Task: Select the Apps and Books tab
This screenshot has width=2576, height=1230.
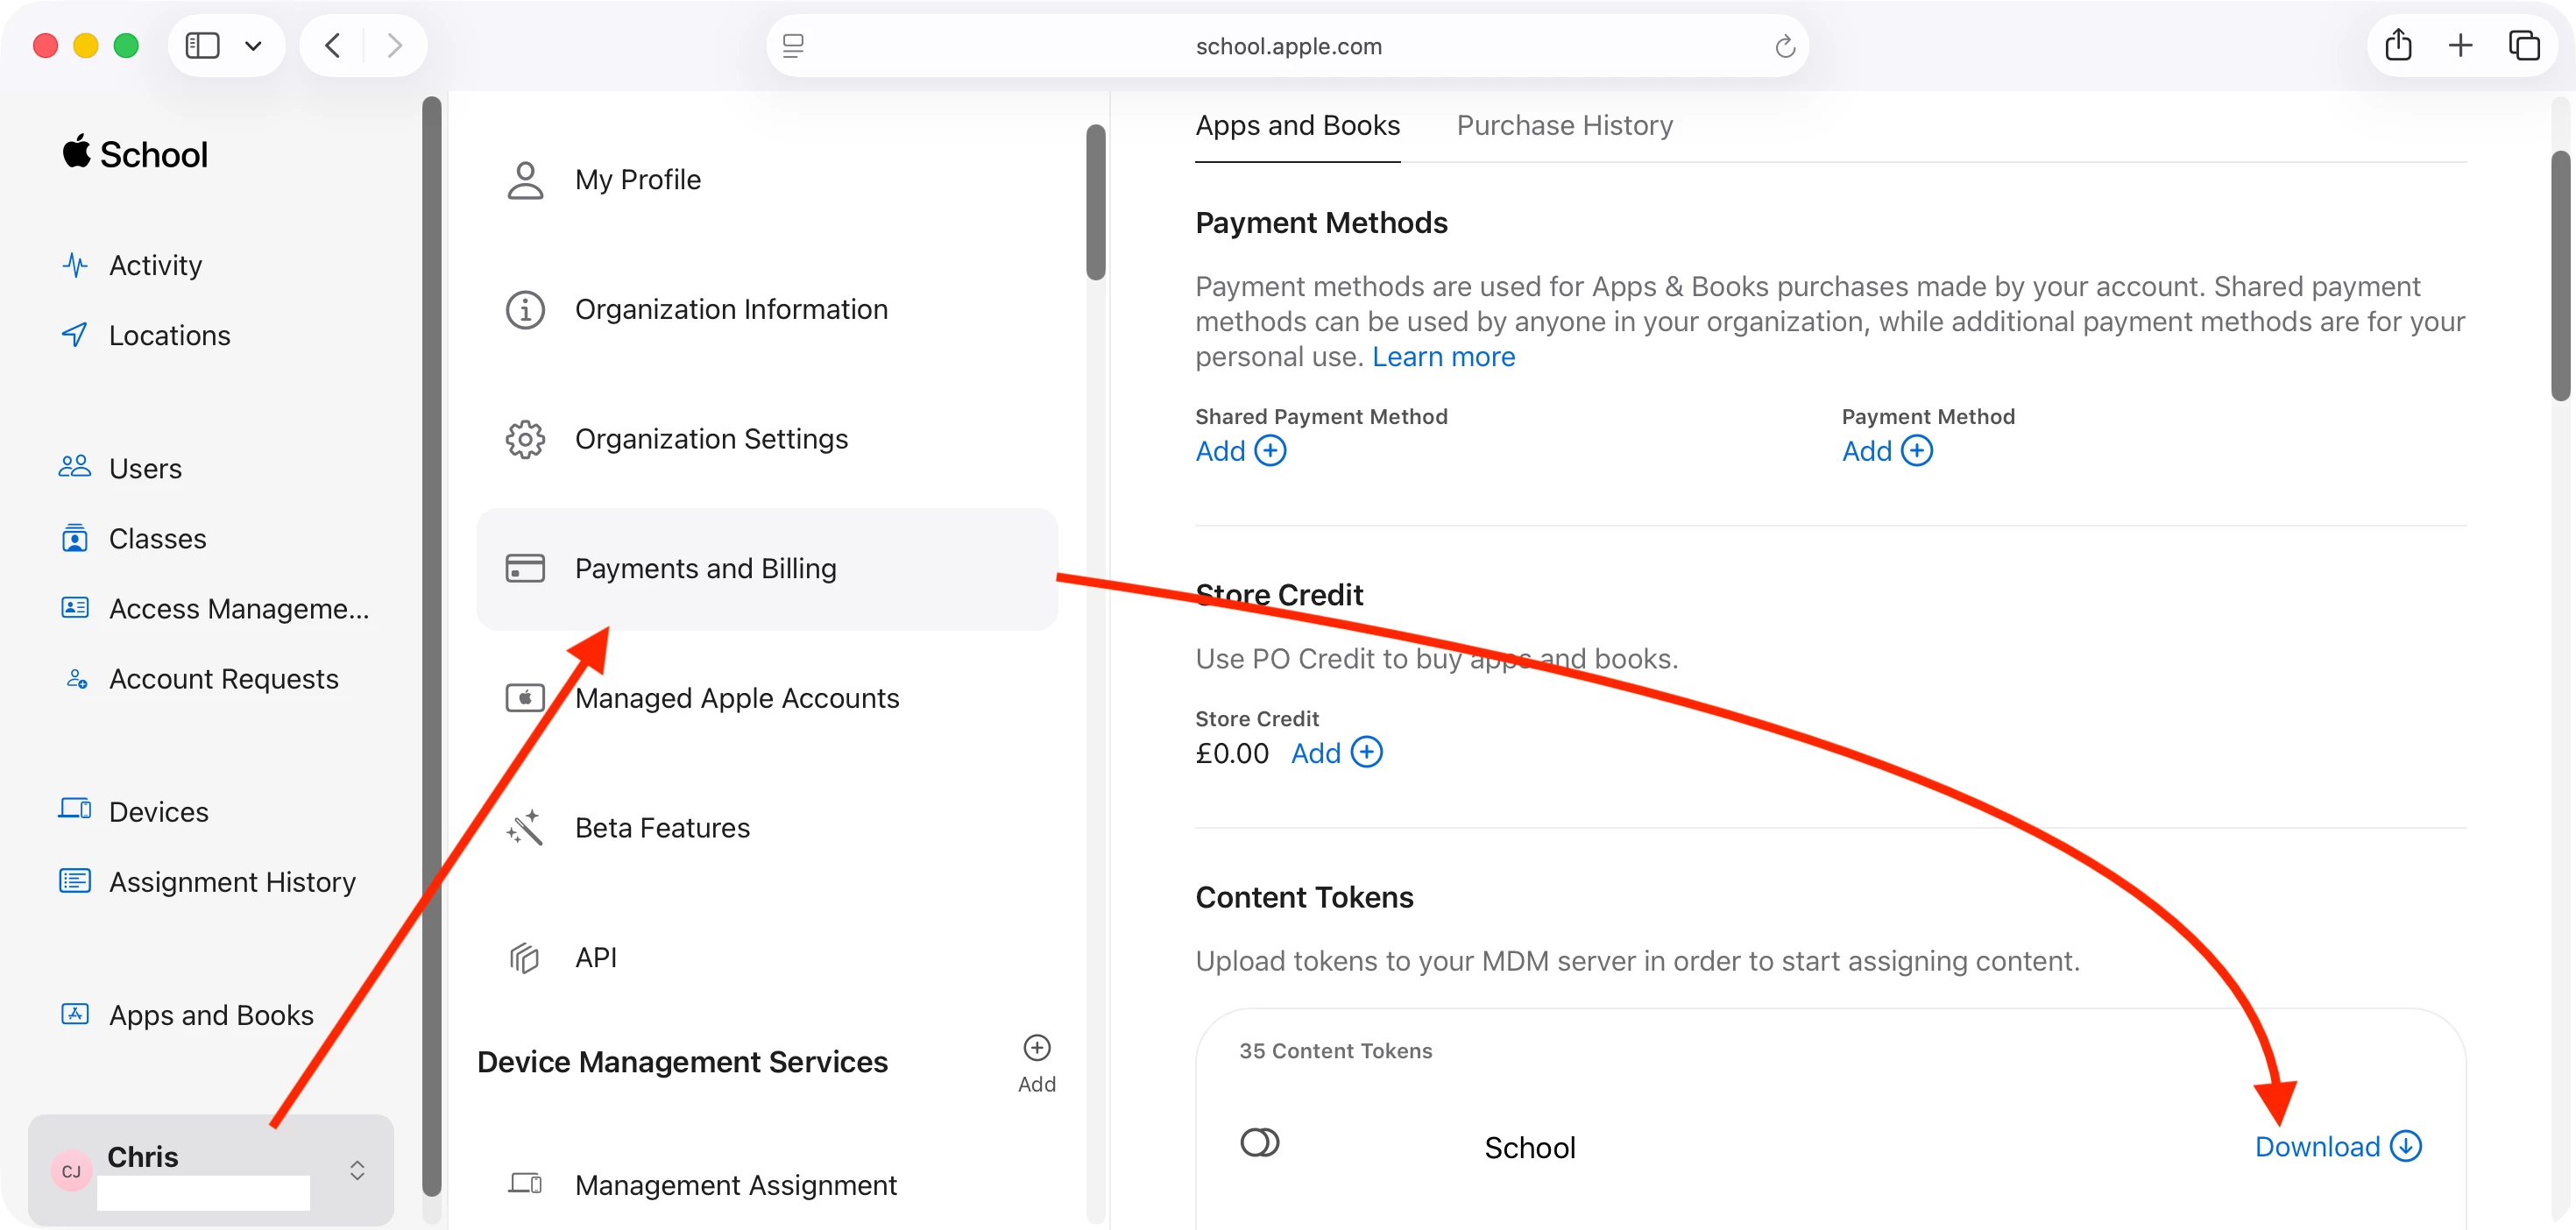Action: [1297, 126]
